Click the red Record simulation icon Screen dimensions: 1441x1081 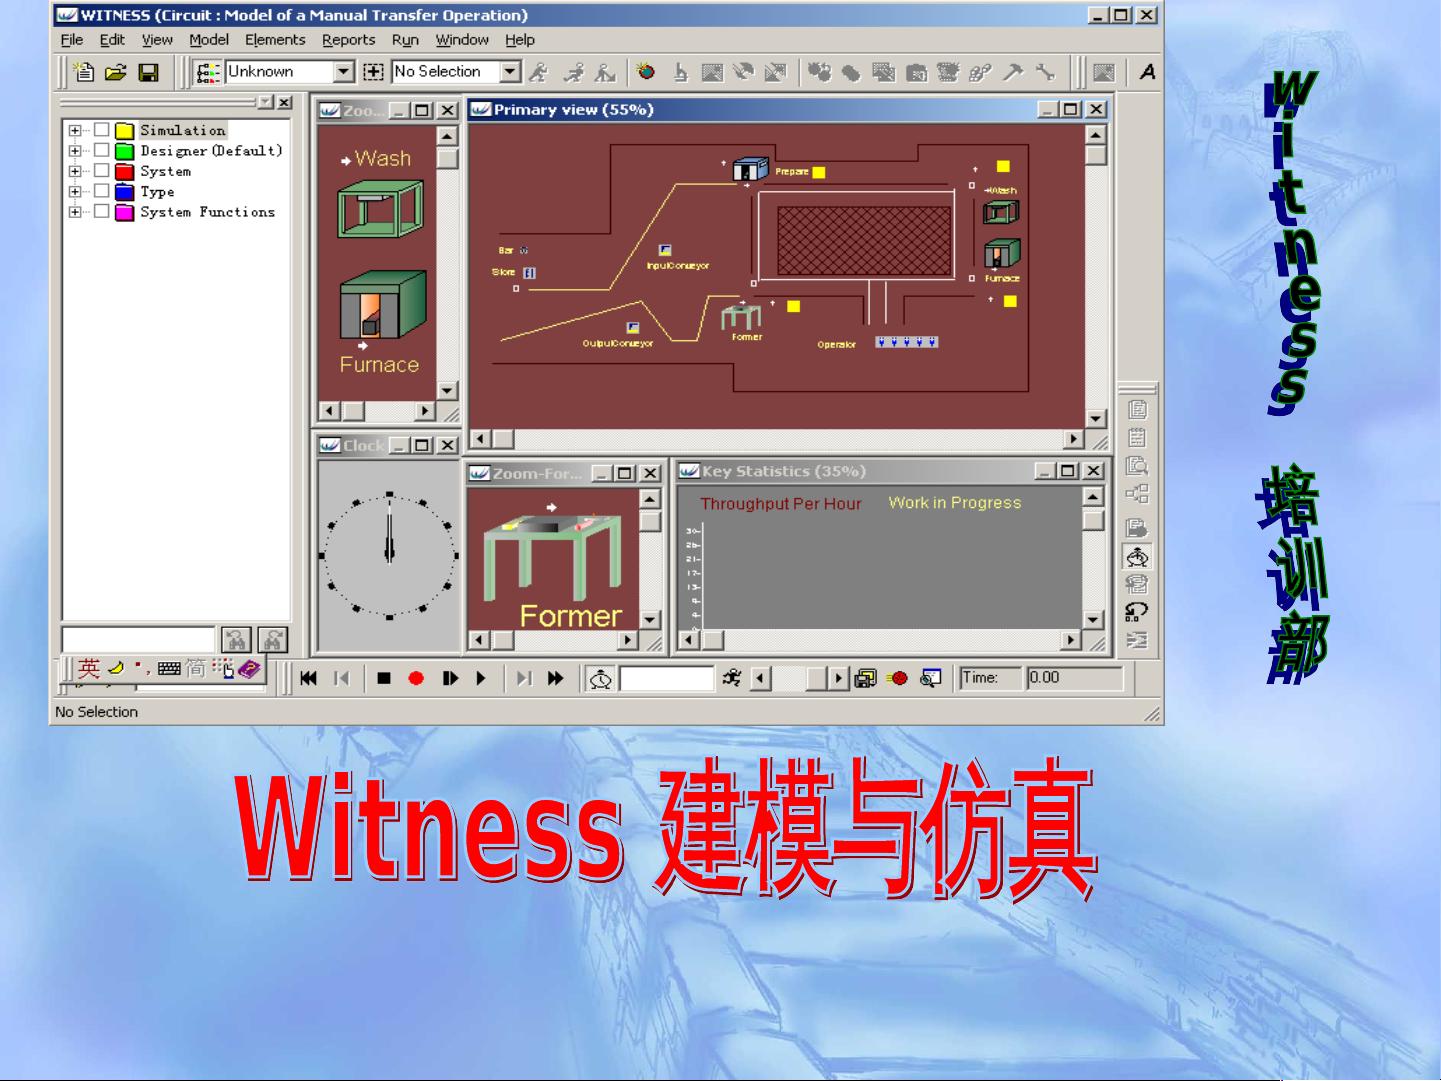[x=417, y=678]
